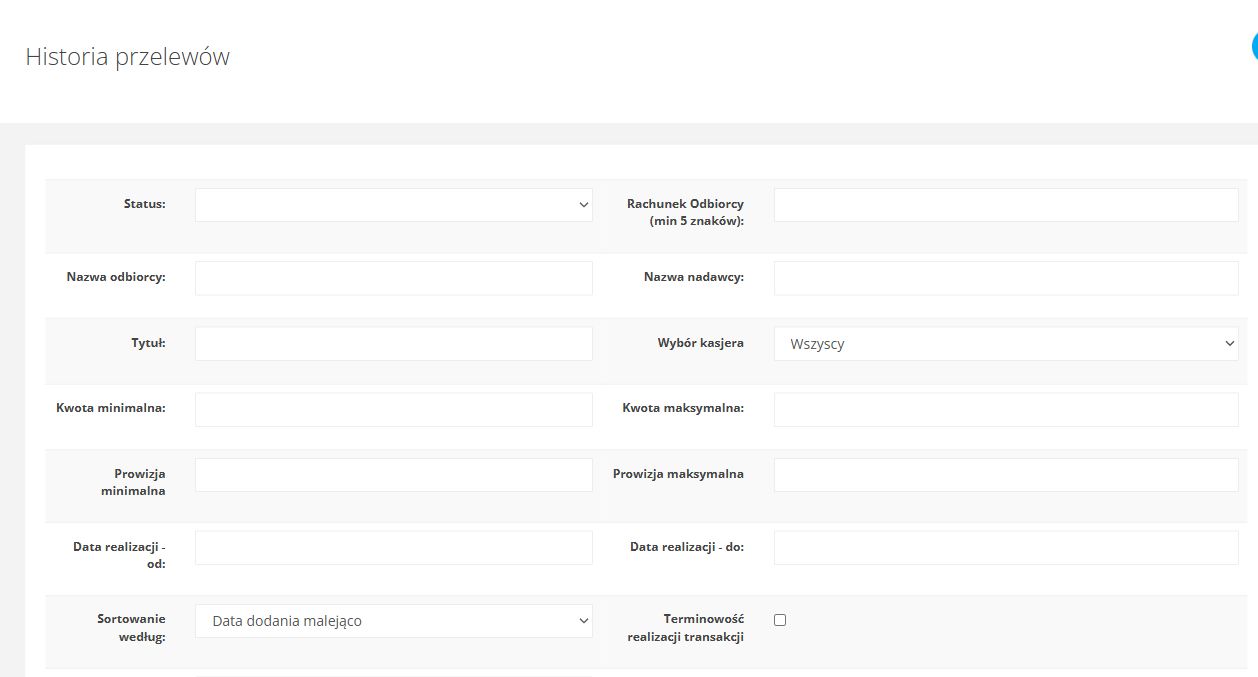Click the Data realizacji - do field
1258x677 pixels.
pos(1006,548)
